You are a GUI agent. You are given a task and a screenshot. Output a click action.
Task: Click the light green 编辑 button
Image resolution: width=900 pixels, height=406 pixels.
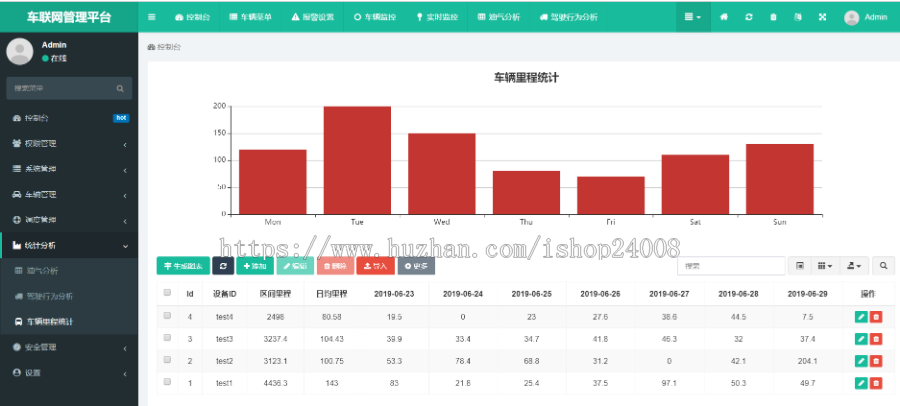(x=295, y=266)
